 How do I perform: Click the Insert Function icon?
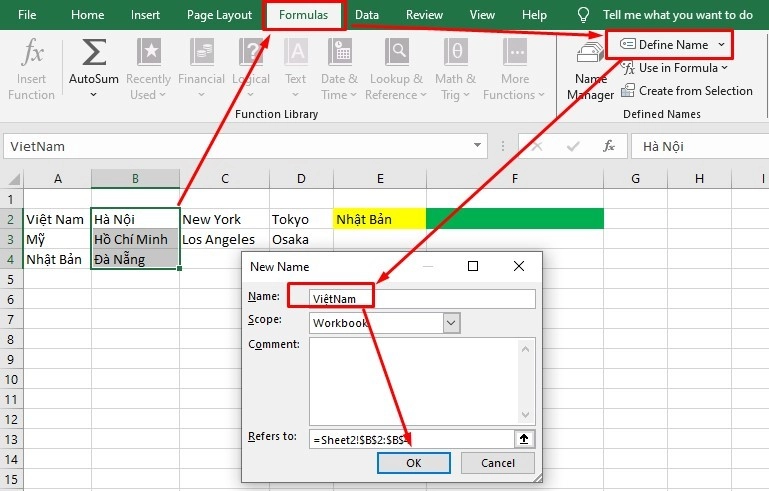click(31, 69)
